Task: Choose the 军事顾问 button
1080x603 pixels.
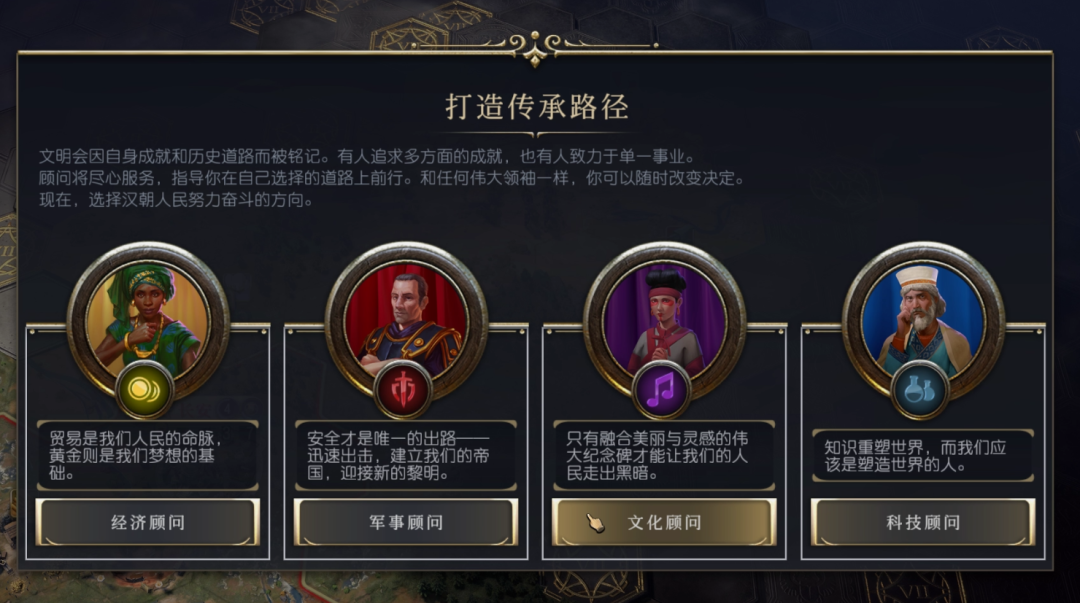Action: coord(406,522)
